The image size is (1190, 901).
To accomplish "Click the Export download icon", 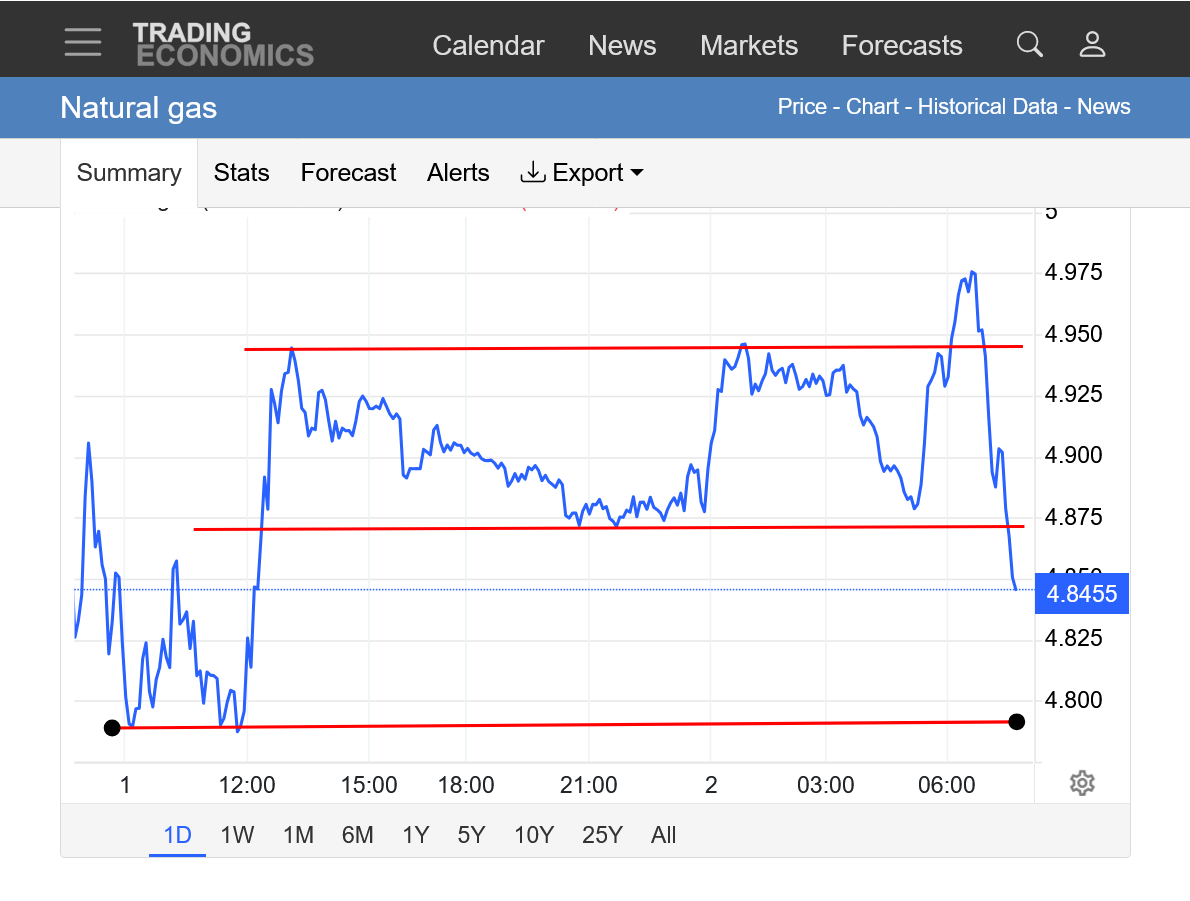I will coord(533,173).
